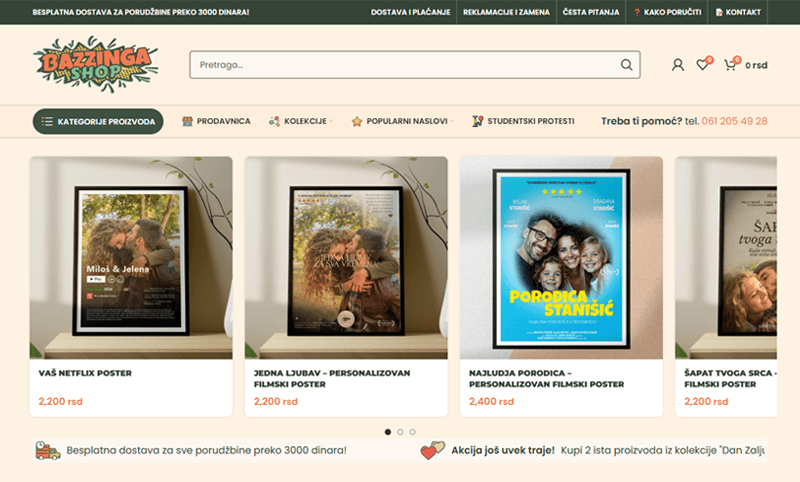Open Jedna ljubav personalizovan filmski poster title
Image resolution: width=800 pixels, height=482 pixels.
pyautogui.click(x=332, y=378)
